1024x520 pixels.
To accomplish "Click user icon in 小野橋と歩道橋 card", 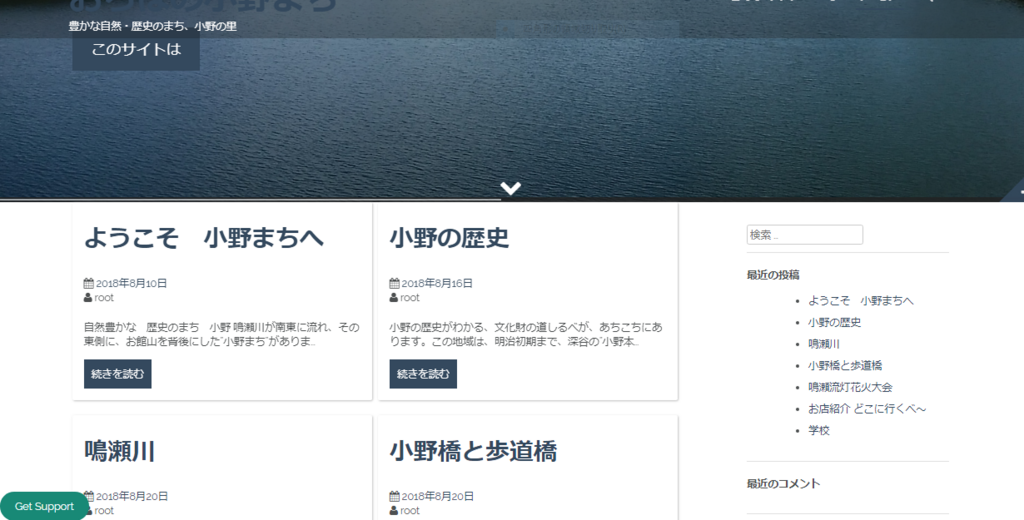I will click(x=394, y=511).
